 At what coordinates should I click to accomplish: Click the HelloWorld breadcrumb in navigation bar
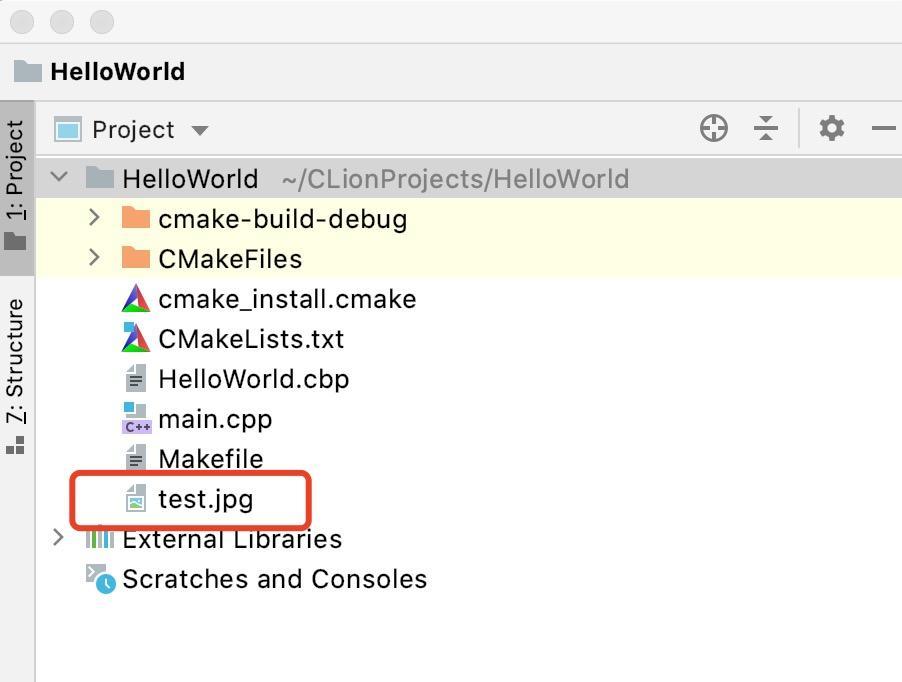click(117, 72)
